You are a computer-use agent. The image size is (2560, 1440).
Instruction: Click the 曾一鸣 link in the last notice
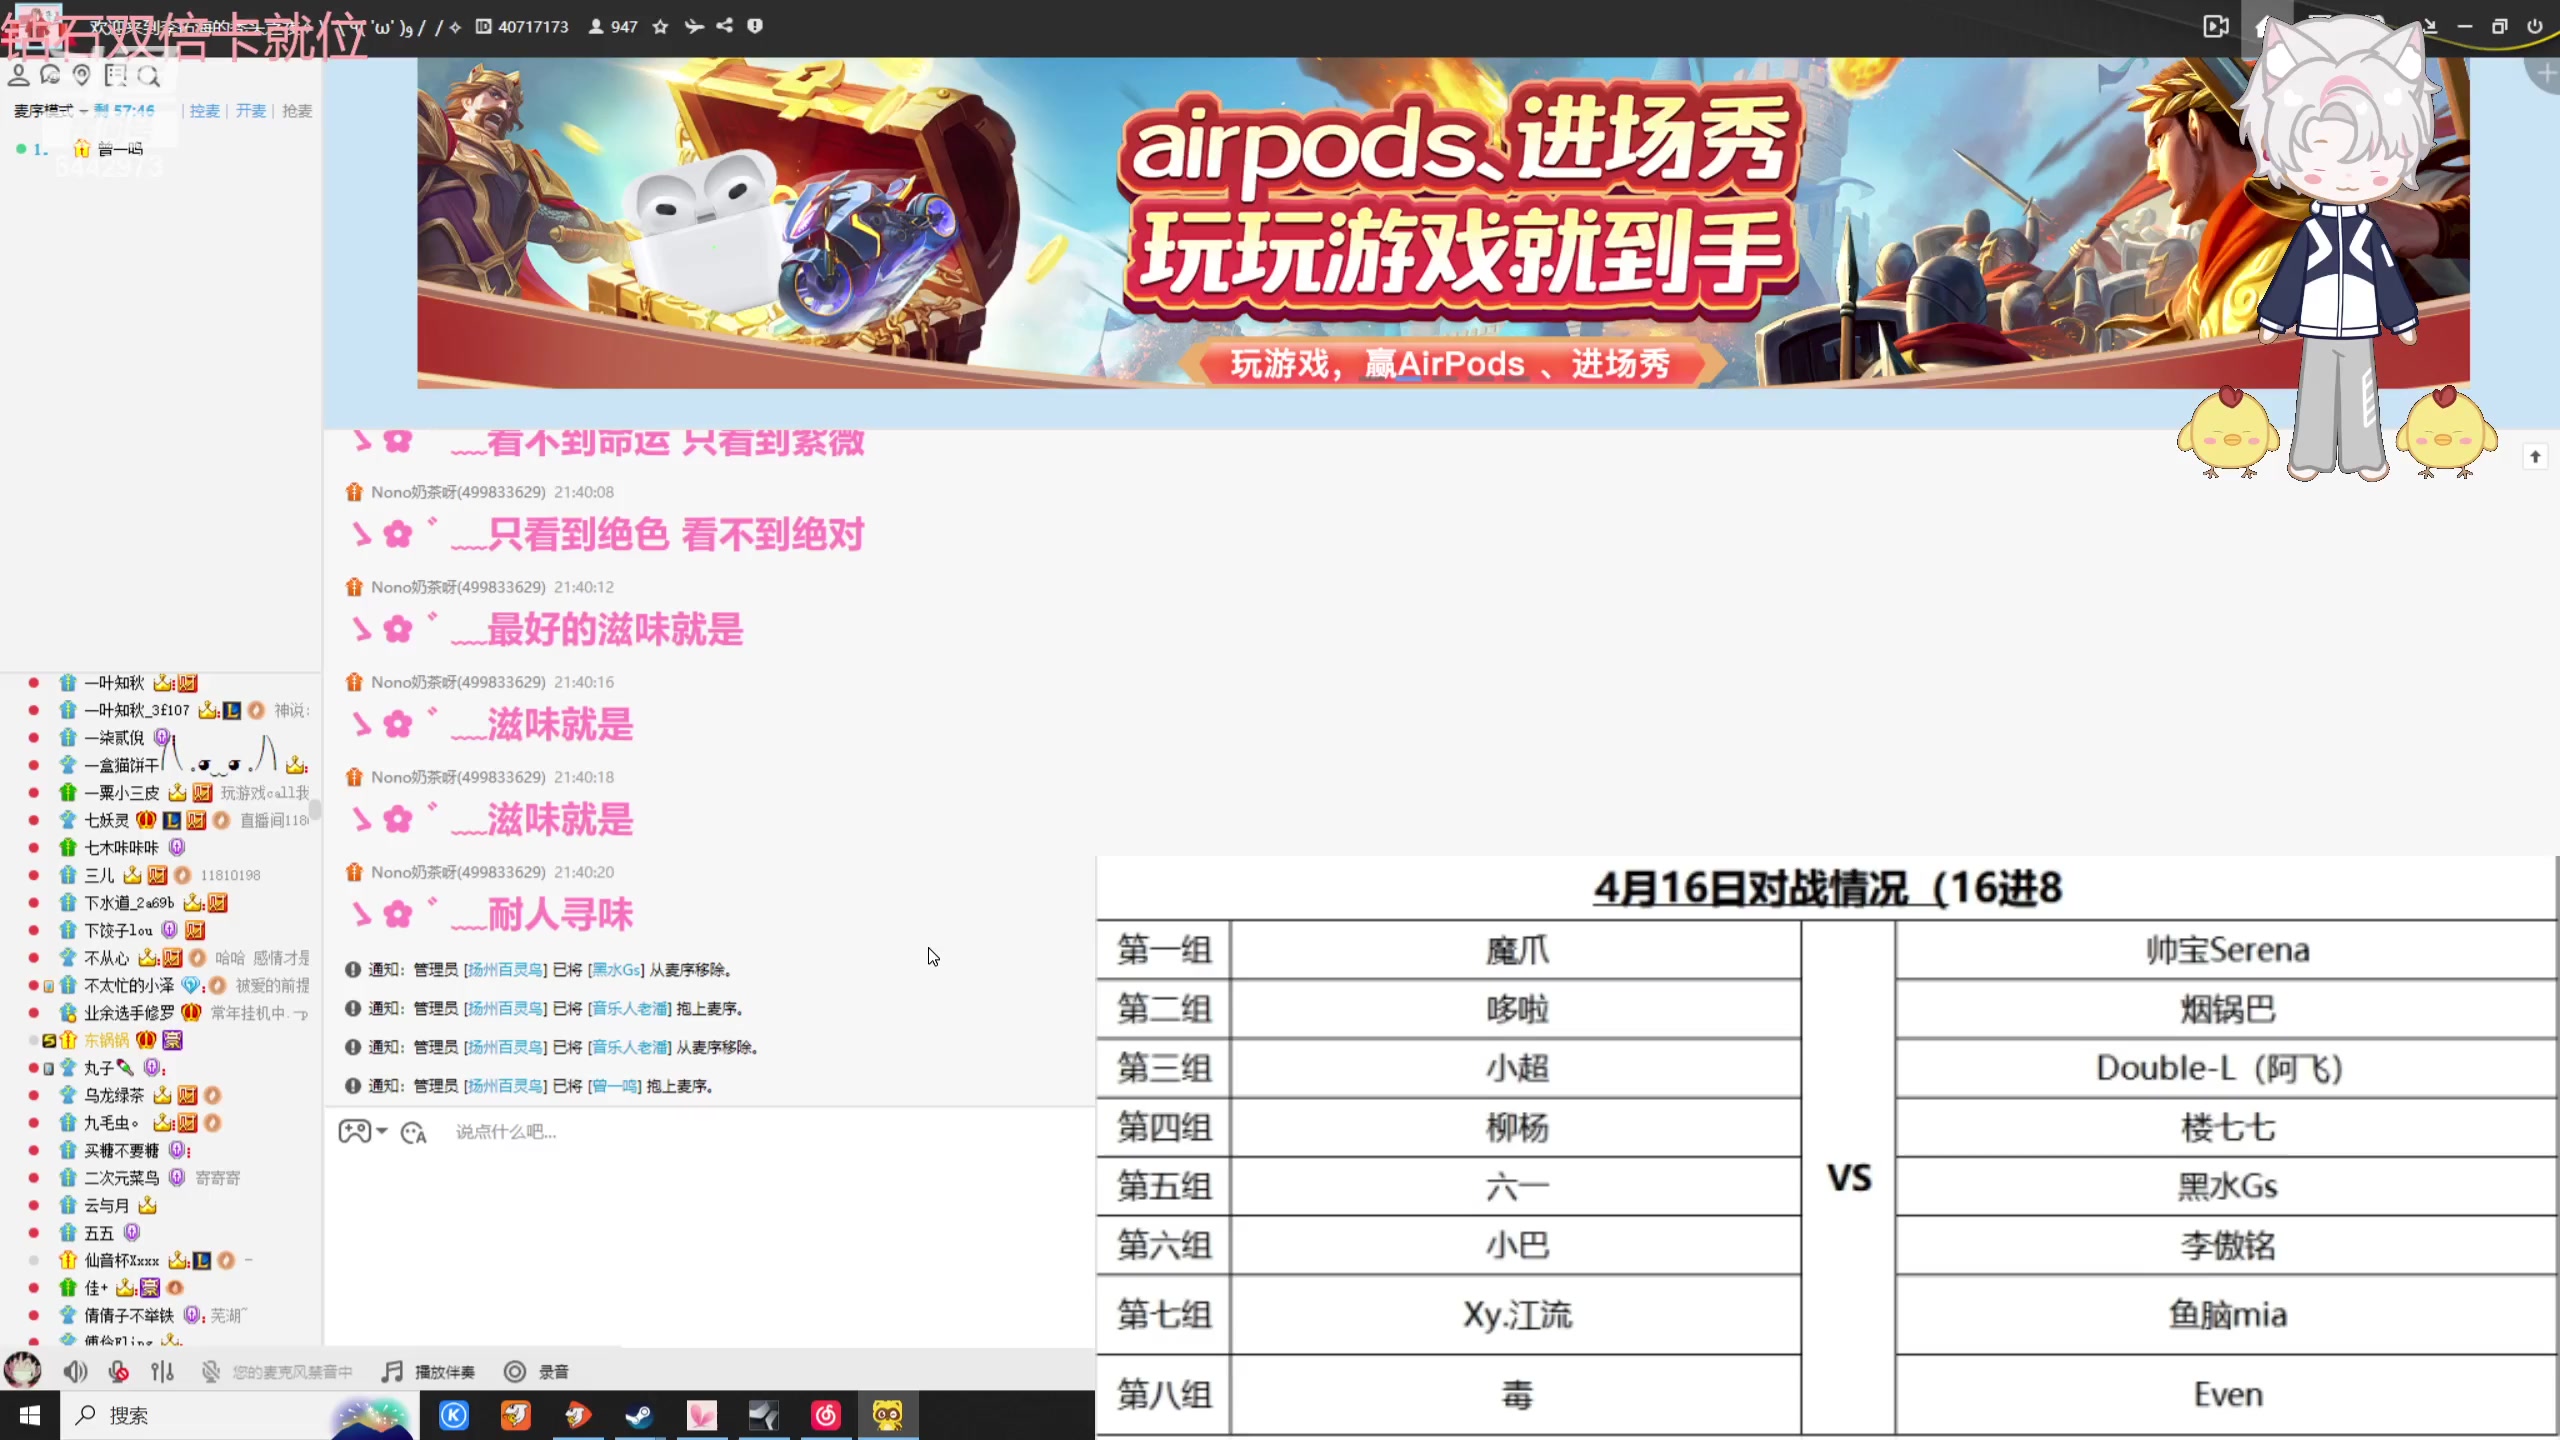(615, 1086)
